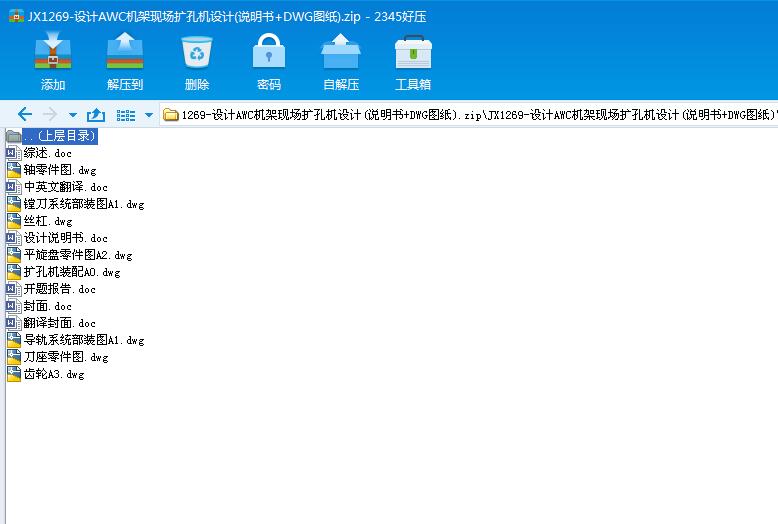The width and height of the screenshot is (778, 524).
Task: Open the 密码 (Password) lock icon
Action: tap(269, 51)
